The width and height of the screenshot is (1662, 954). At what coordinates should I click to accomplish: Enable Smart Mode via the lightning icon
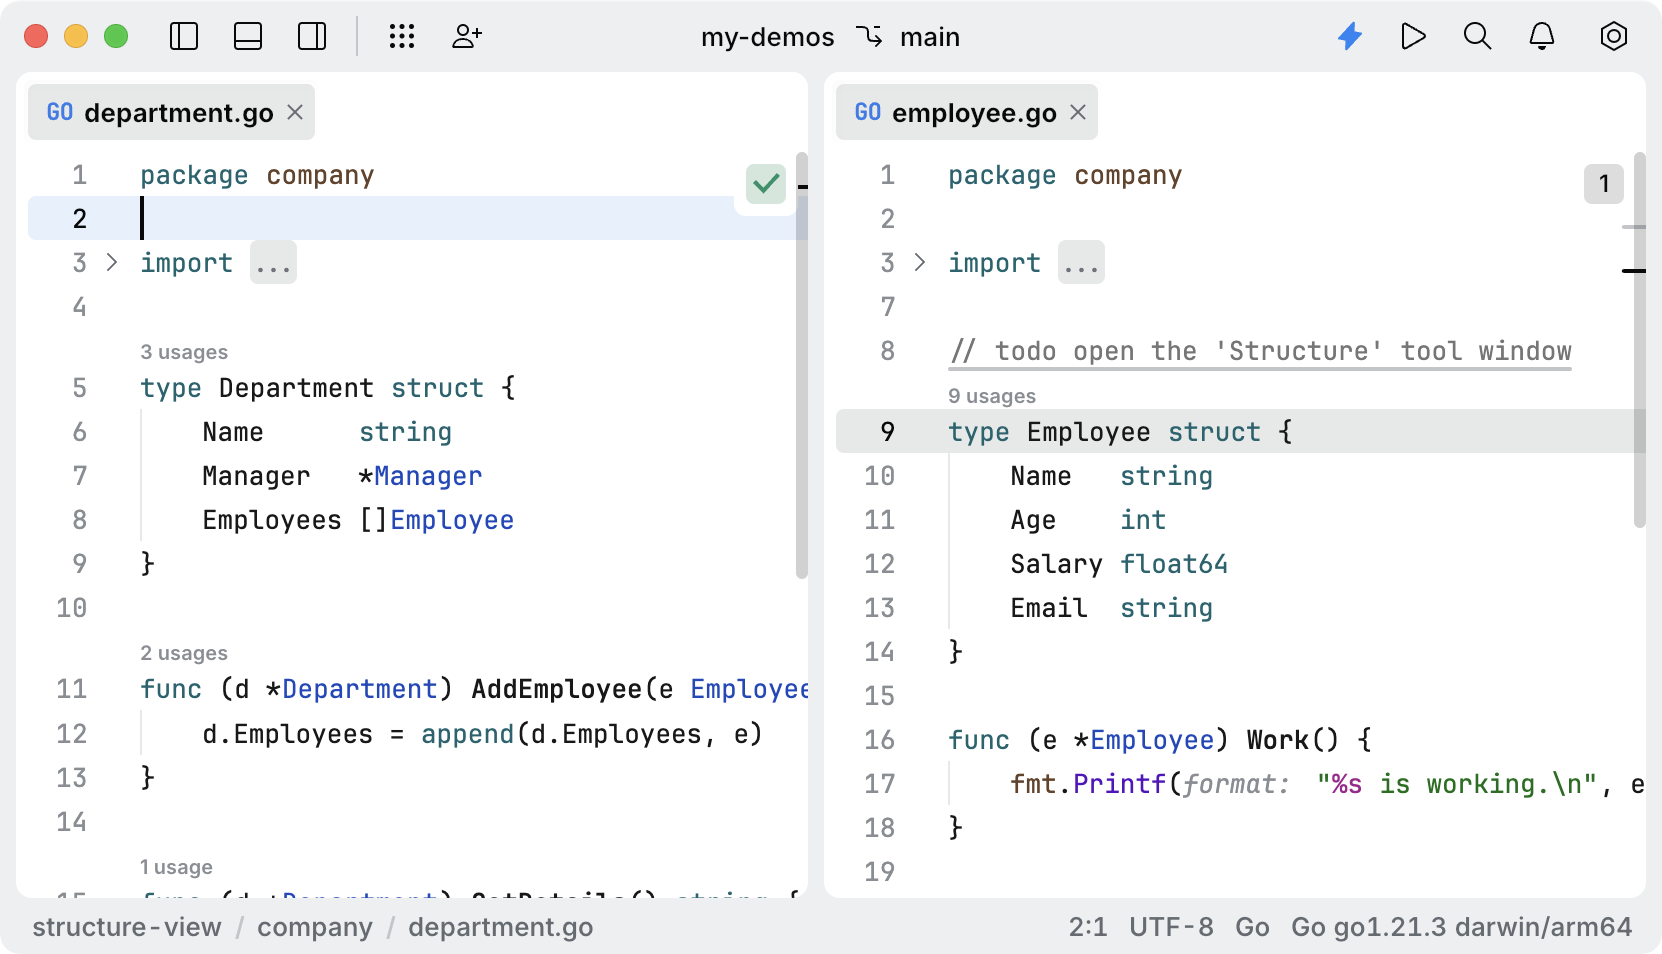1350,37
